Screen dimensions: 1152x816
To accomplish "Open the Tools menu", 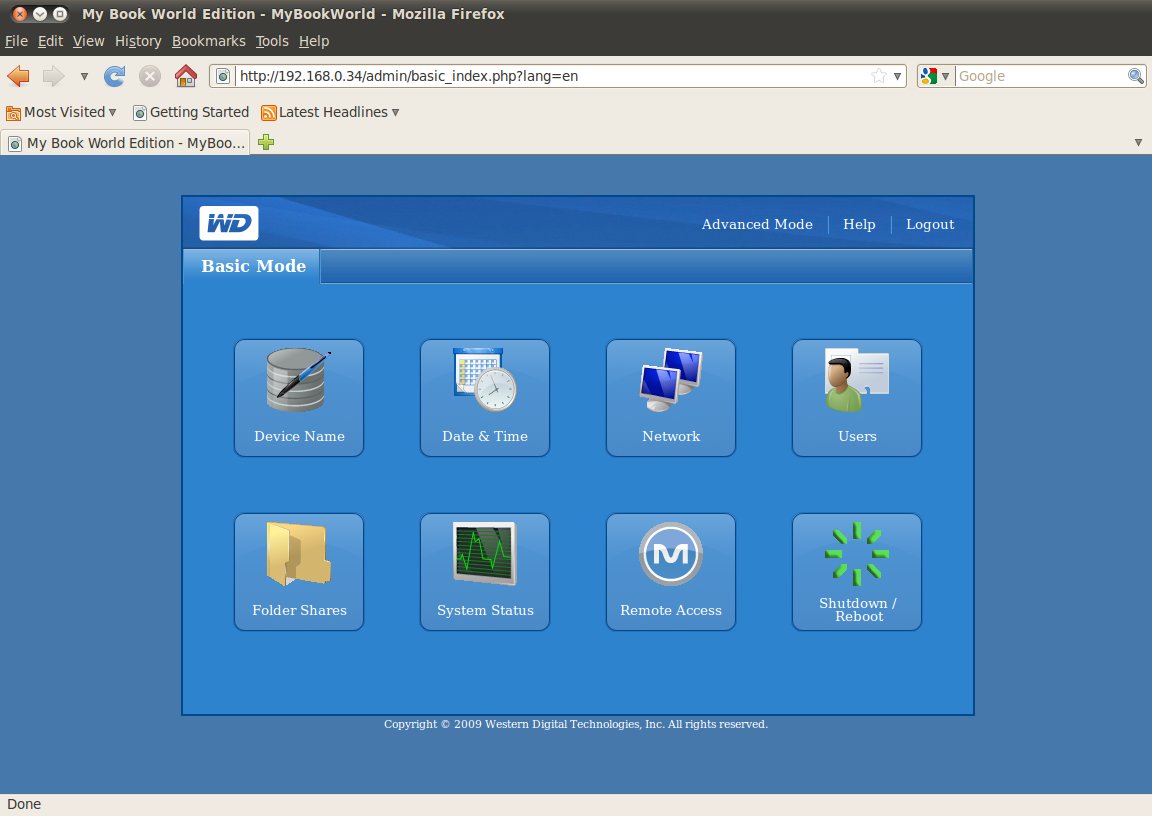I will coord(271,41).
